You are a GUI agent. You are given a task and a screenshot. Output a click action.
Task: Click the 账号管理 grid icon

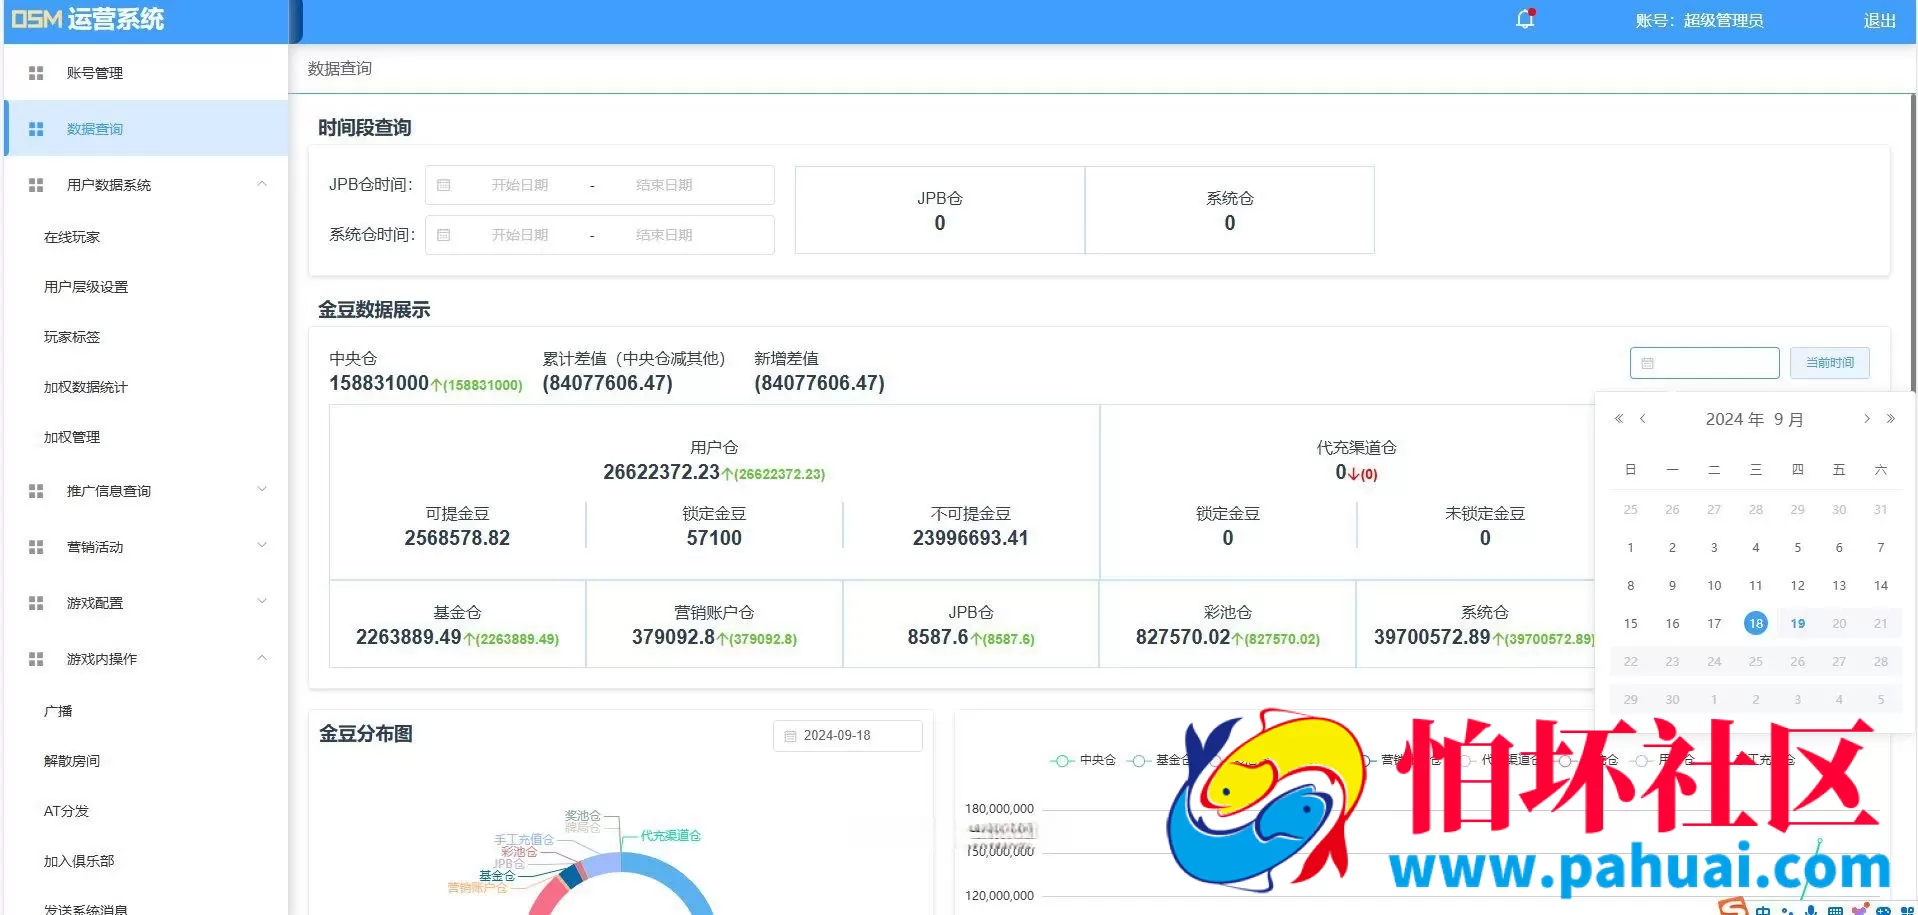(x=36, y=73)
